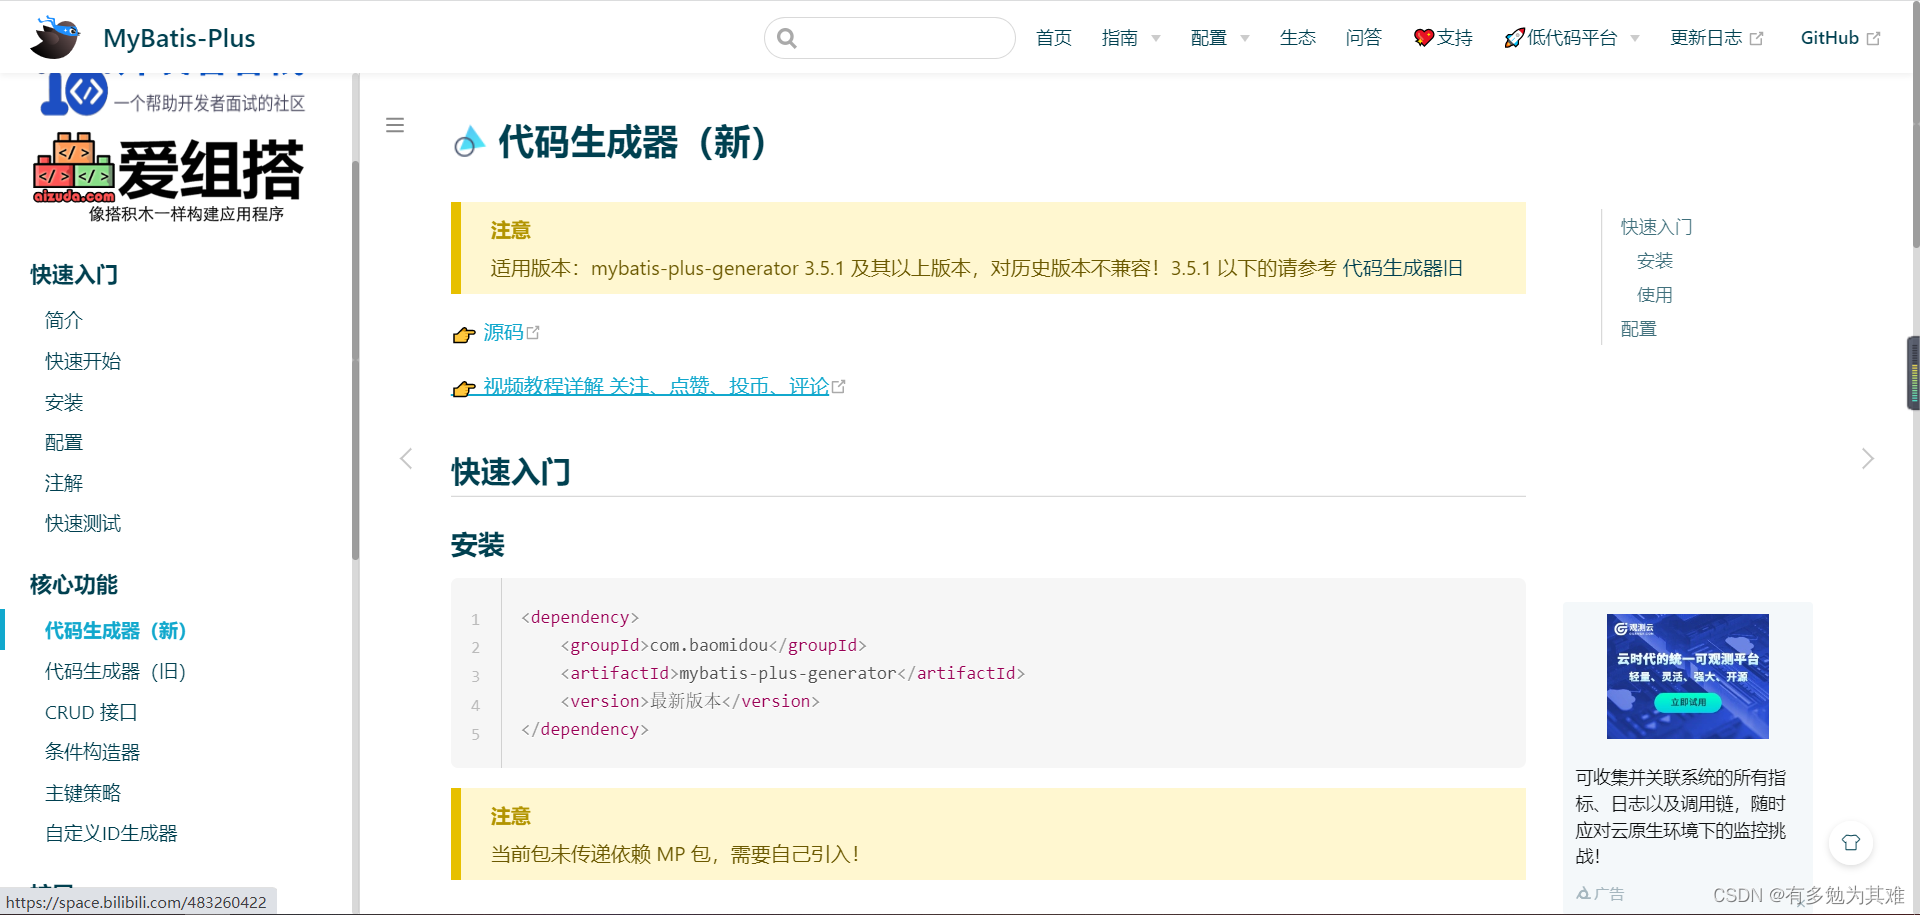Click the heart icon beside 支持
1920x915 pixels.
tap(1423, 38)
